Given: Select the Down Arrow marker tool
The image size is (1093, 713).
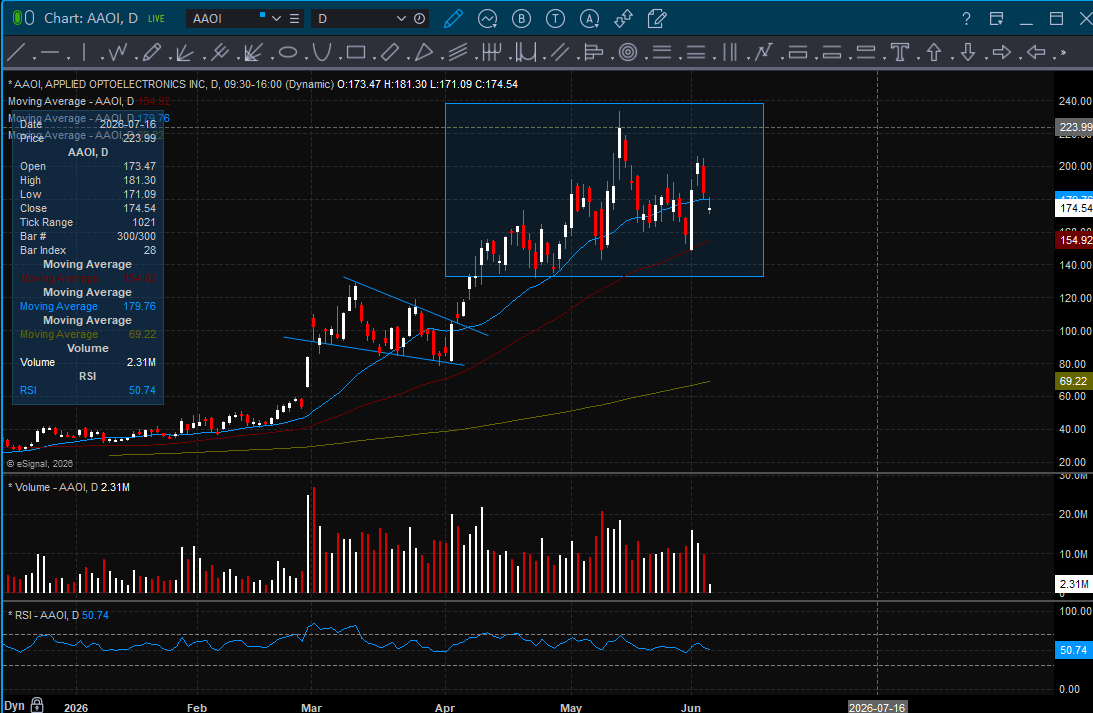Looking at the screenshot, I should [968, 52].
